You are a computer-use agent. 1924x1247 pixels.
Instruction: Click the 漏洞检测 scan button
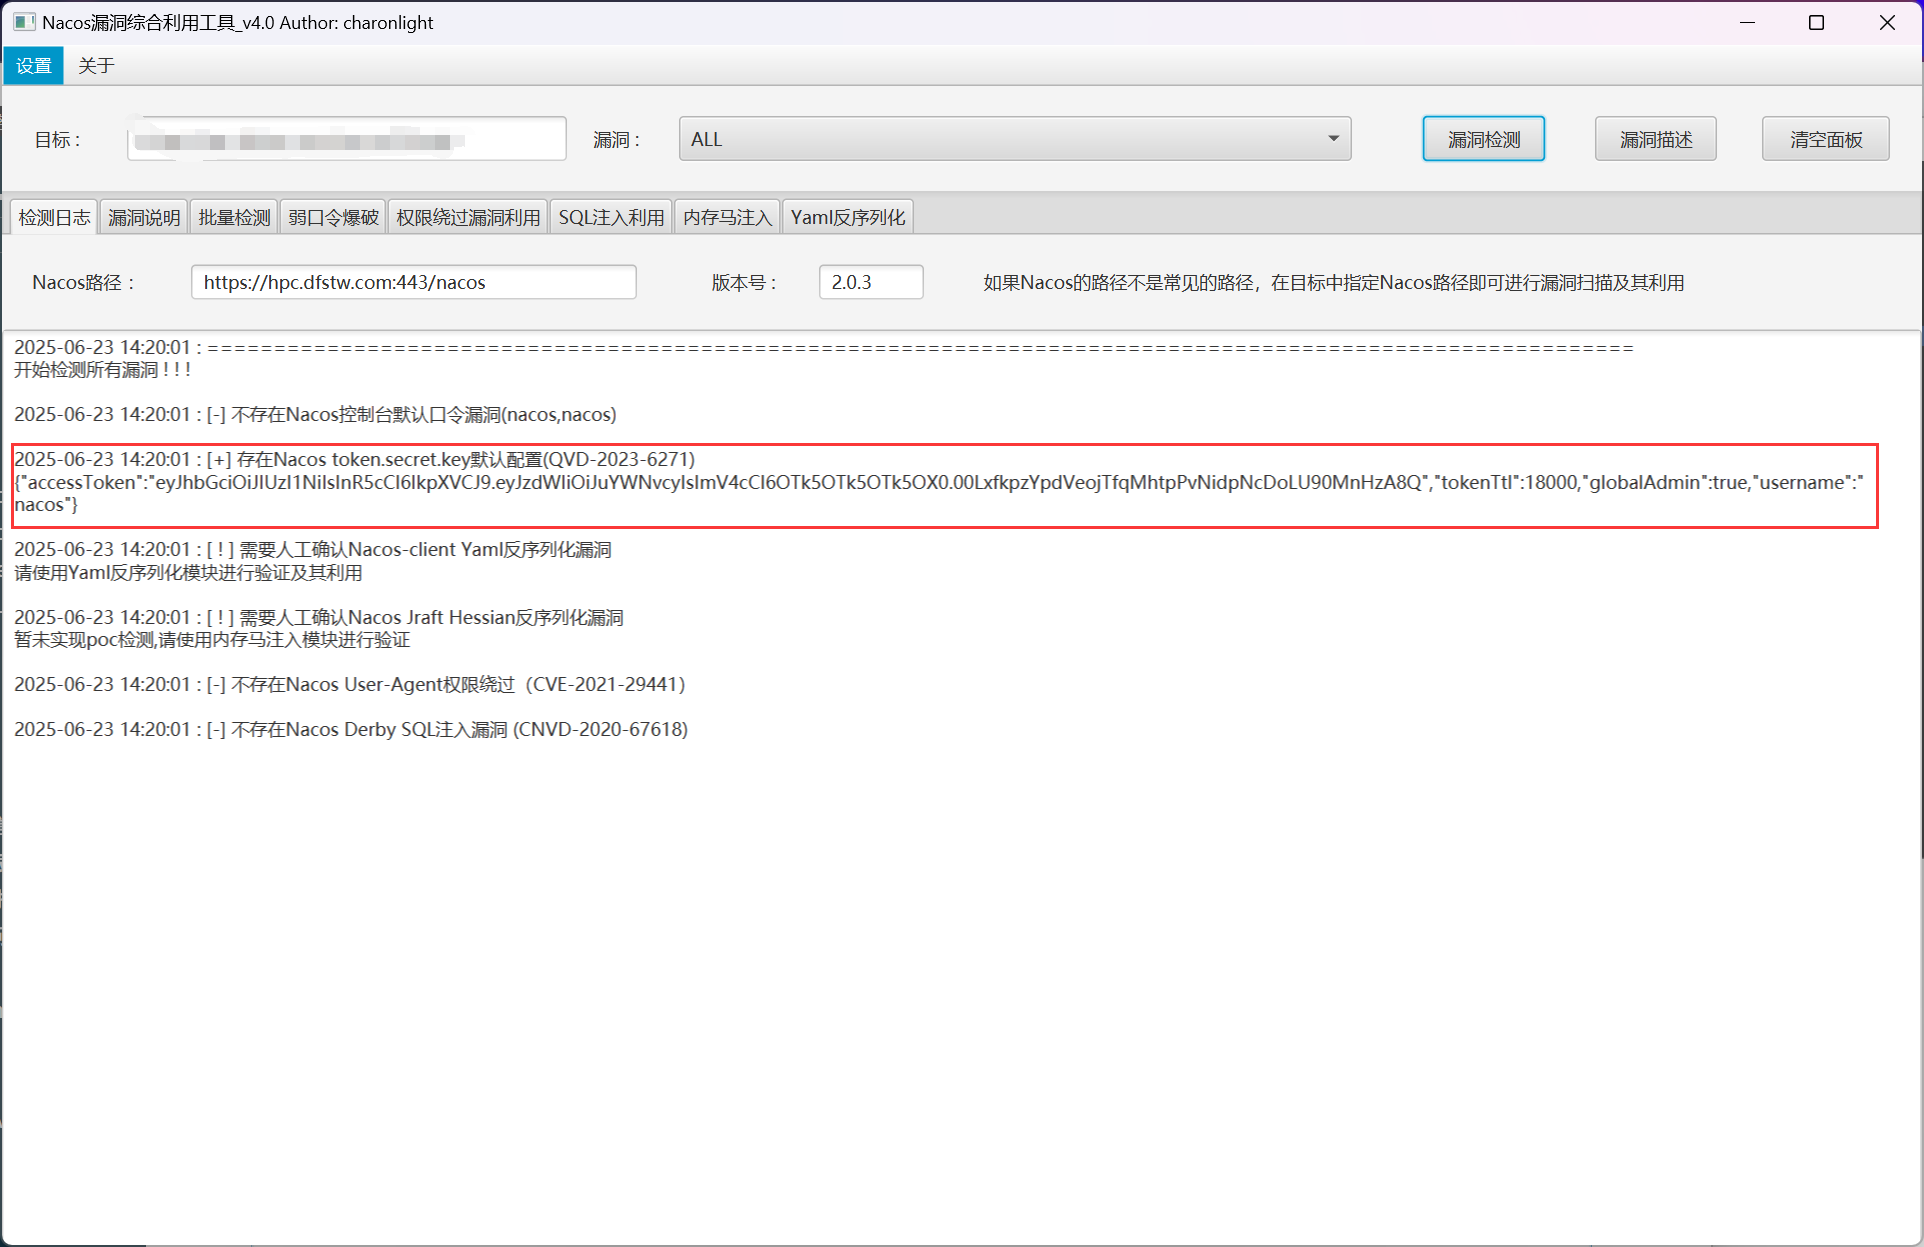(1483, 139)
